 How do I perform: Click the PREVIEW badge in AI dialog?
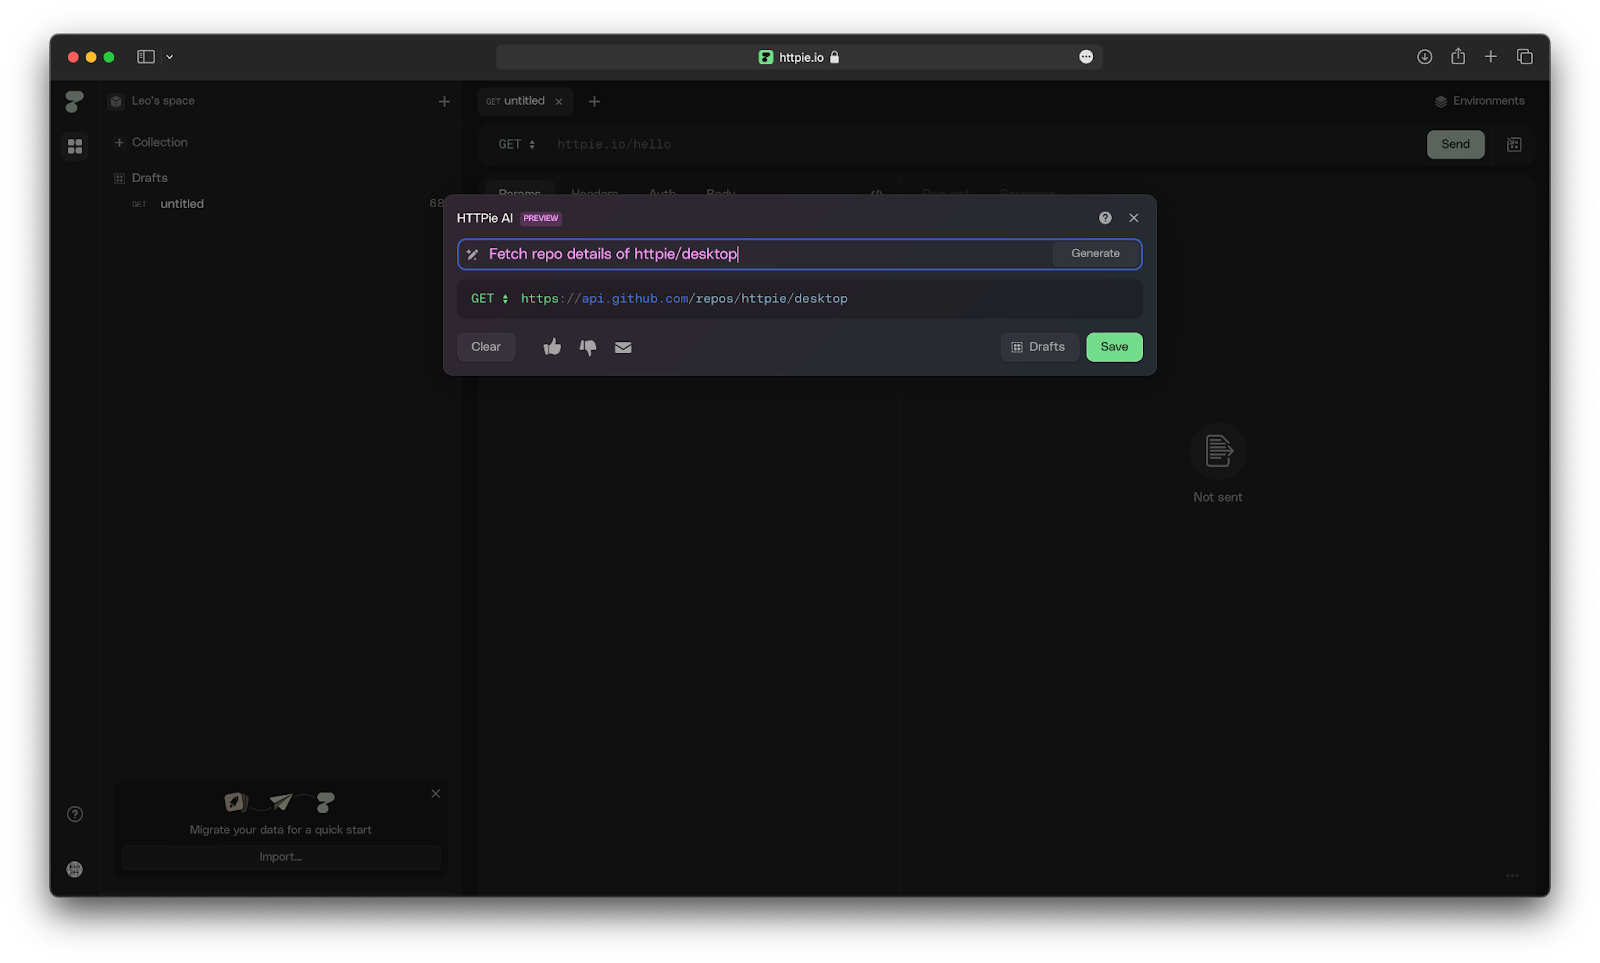click(541, 218)
